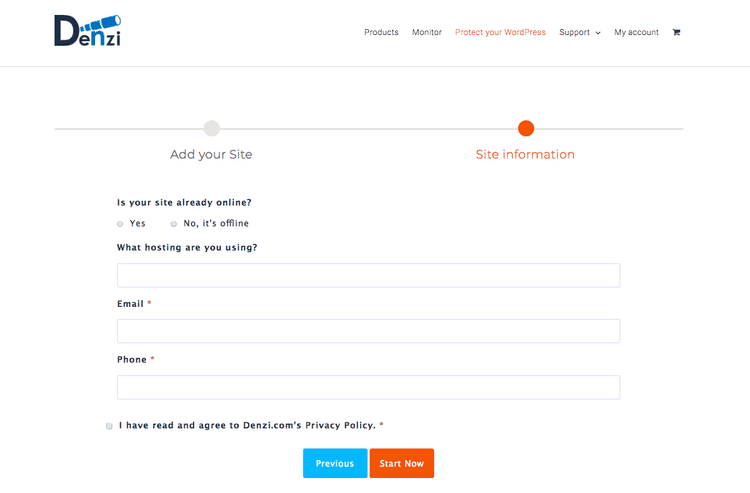Click the Privacy Policy agreement text
This screenshot has height=493, width=750.
(247, 425)
